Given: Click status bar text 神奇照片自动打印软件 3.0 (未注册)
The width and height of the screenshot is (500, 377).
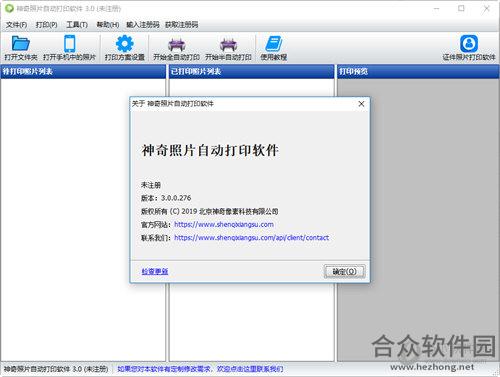Looking at the screenshot, I should (56, 369).
